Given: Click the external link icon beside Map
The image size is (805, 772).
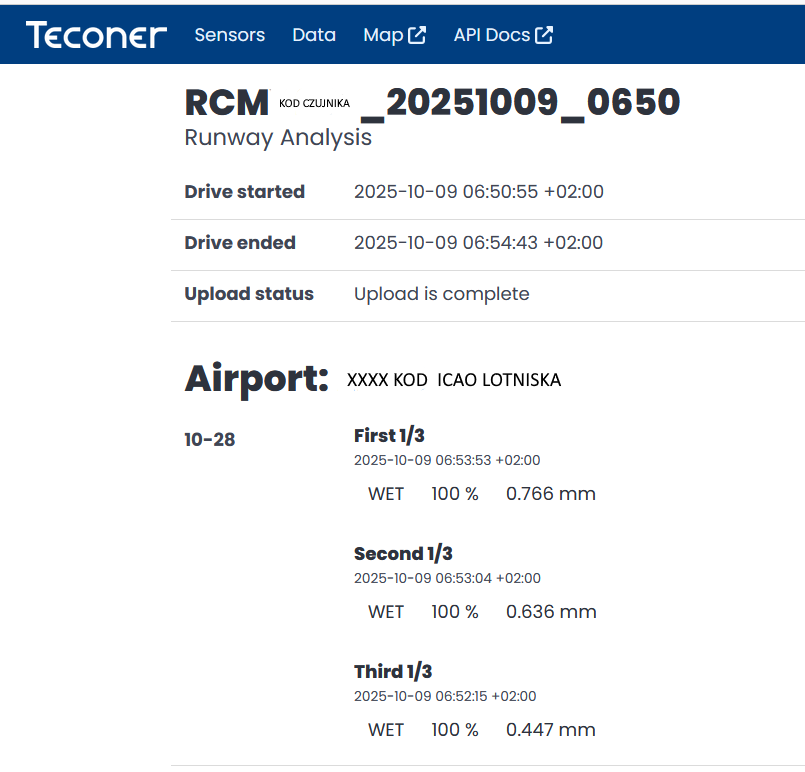Looking at the screenshot, I should point(417,35).
